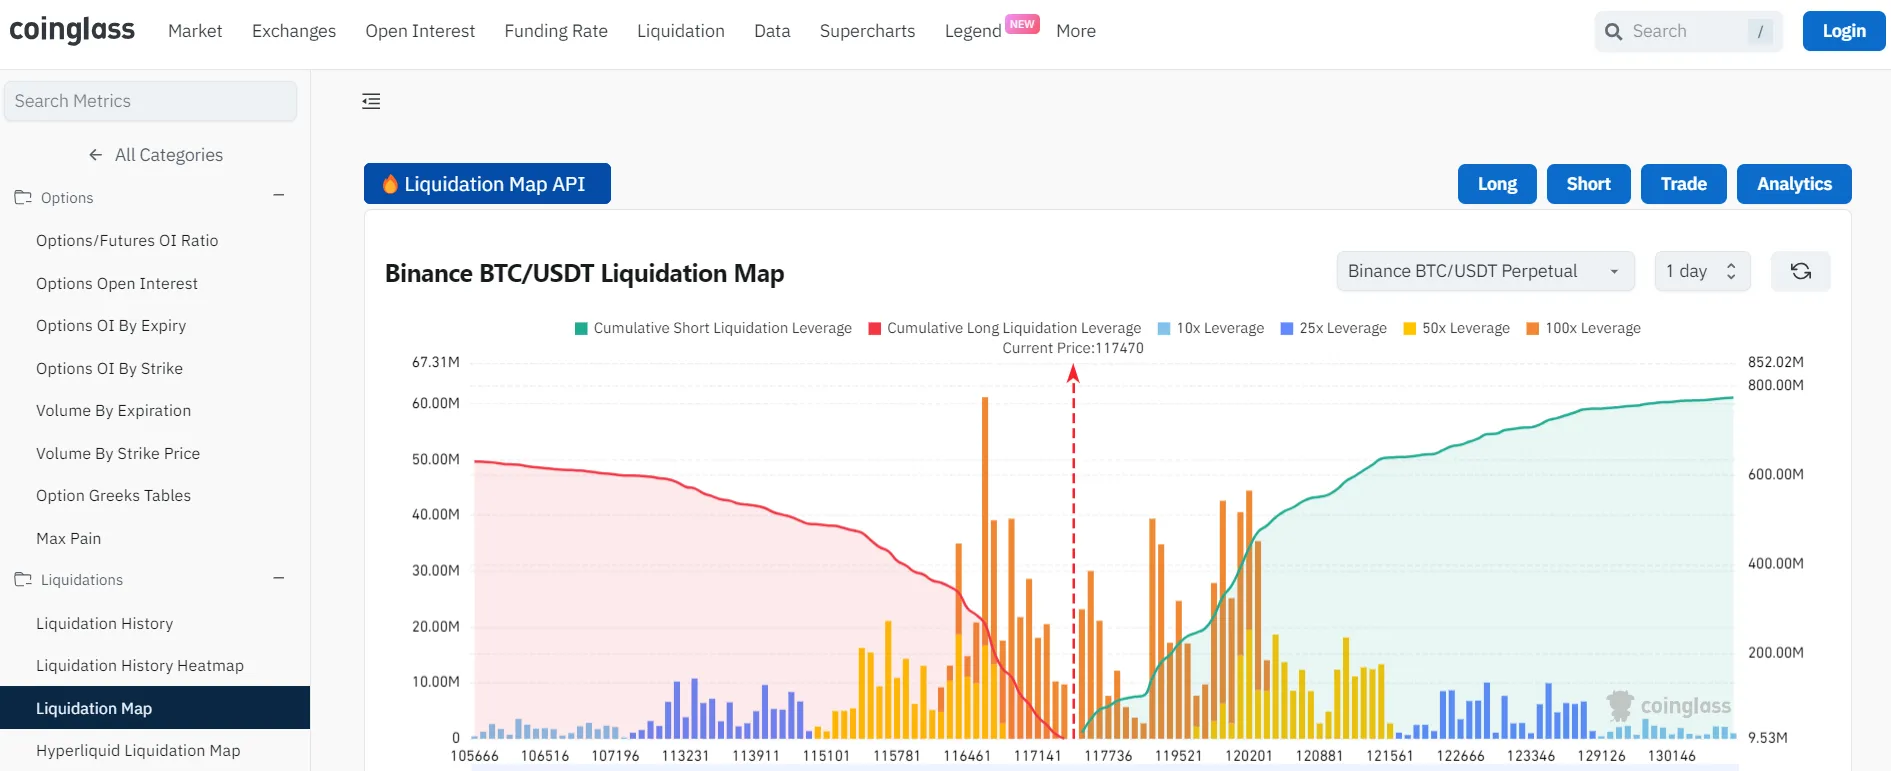Screen dimensions: 1891x771
Task: Open the Exchanges menu
Action: 294,31
